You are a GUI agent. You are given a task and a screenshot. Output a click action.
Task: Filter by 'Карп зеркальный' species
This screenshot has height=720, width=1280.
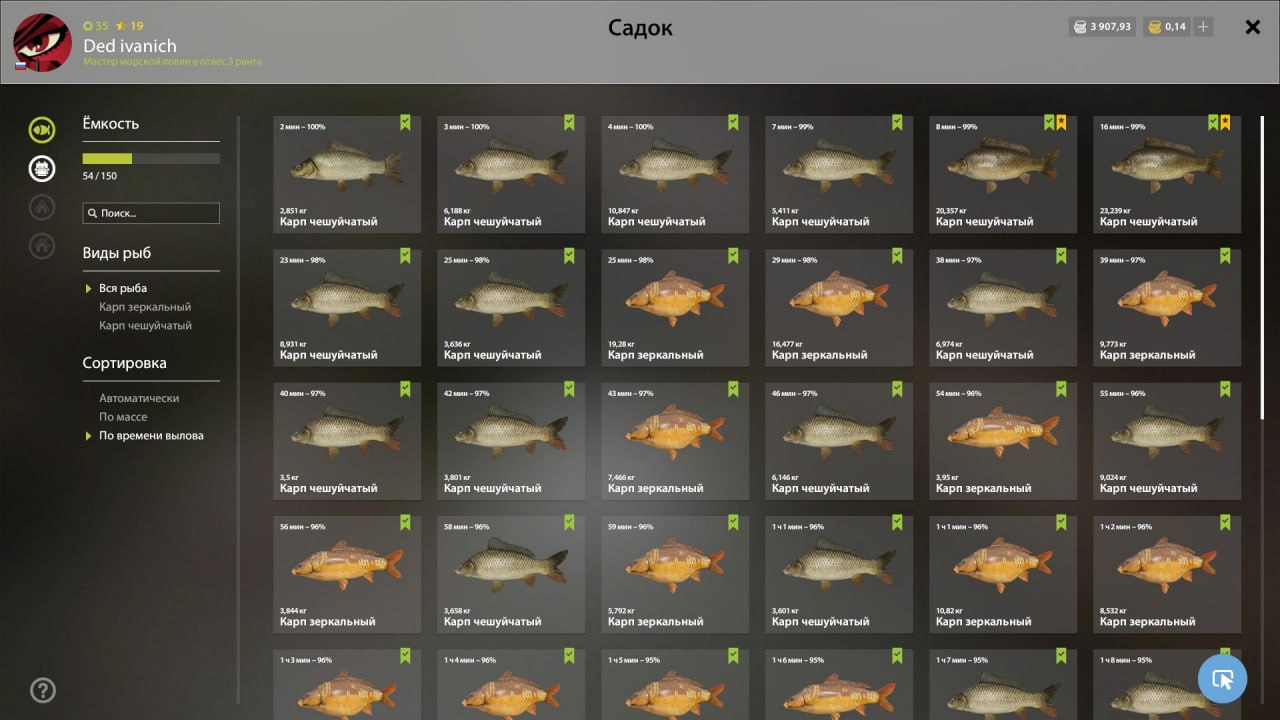pos(145,307)
